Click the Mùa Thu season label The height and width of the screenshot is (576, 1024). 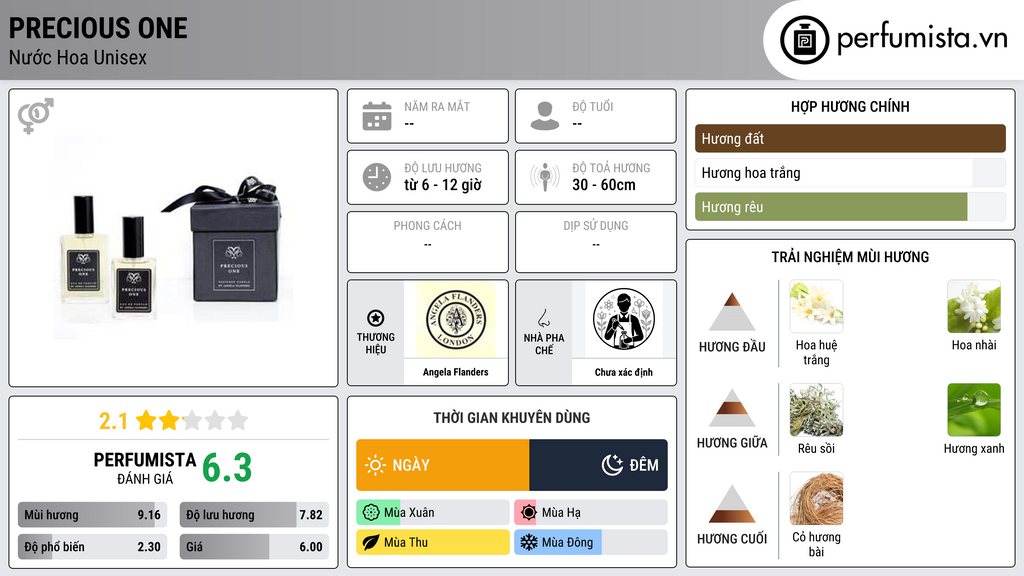pyautogui.click(x=406, y=542)
